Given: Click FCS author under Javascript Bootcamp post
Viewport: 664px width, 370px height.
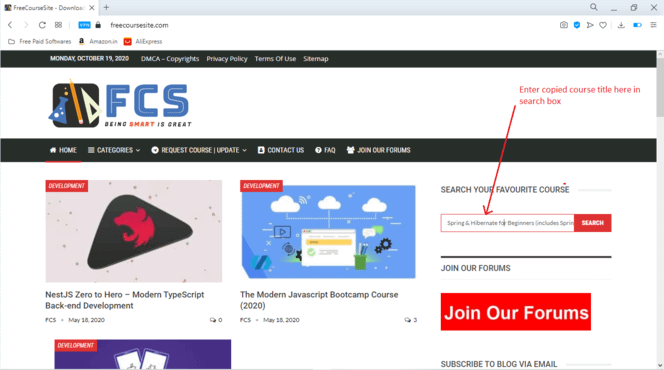Looking at the screenshot, I should click(x=246, y=320).
